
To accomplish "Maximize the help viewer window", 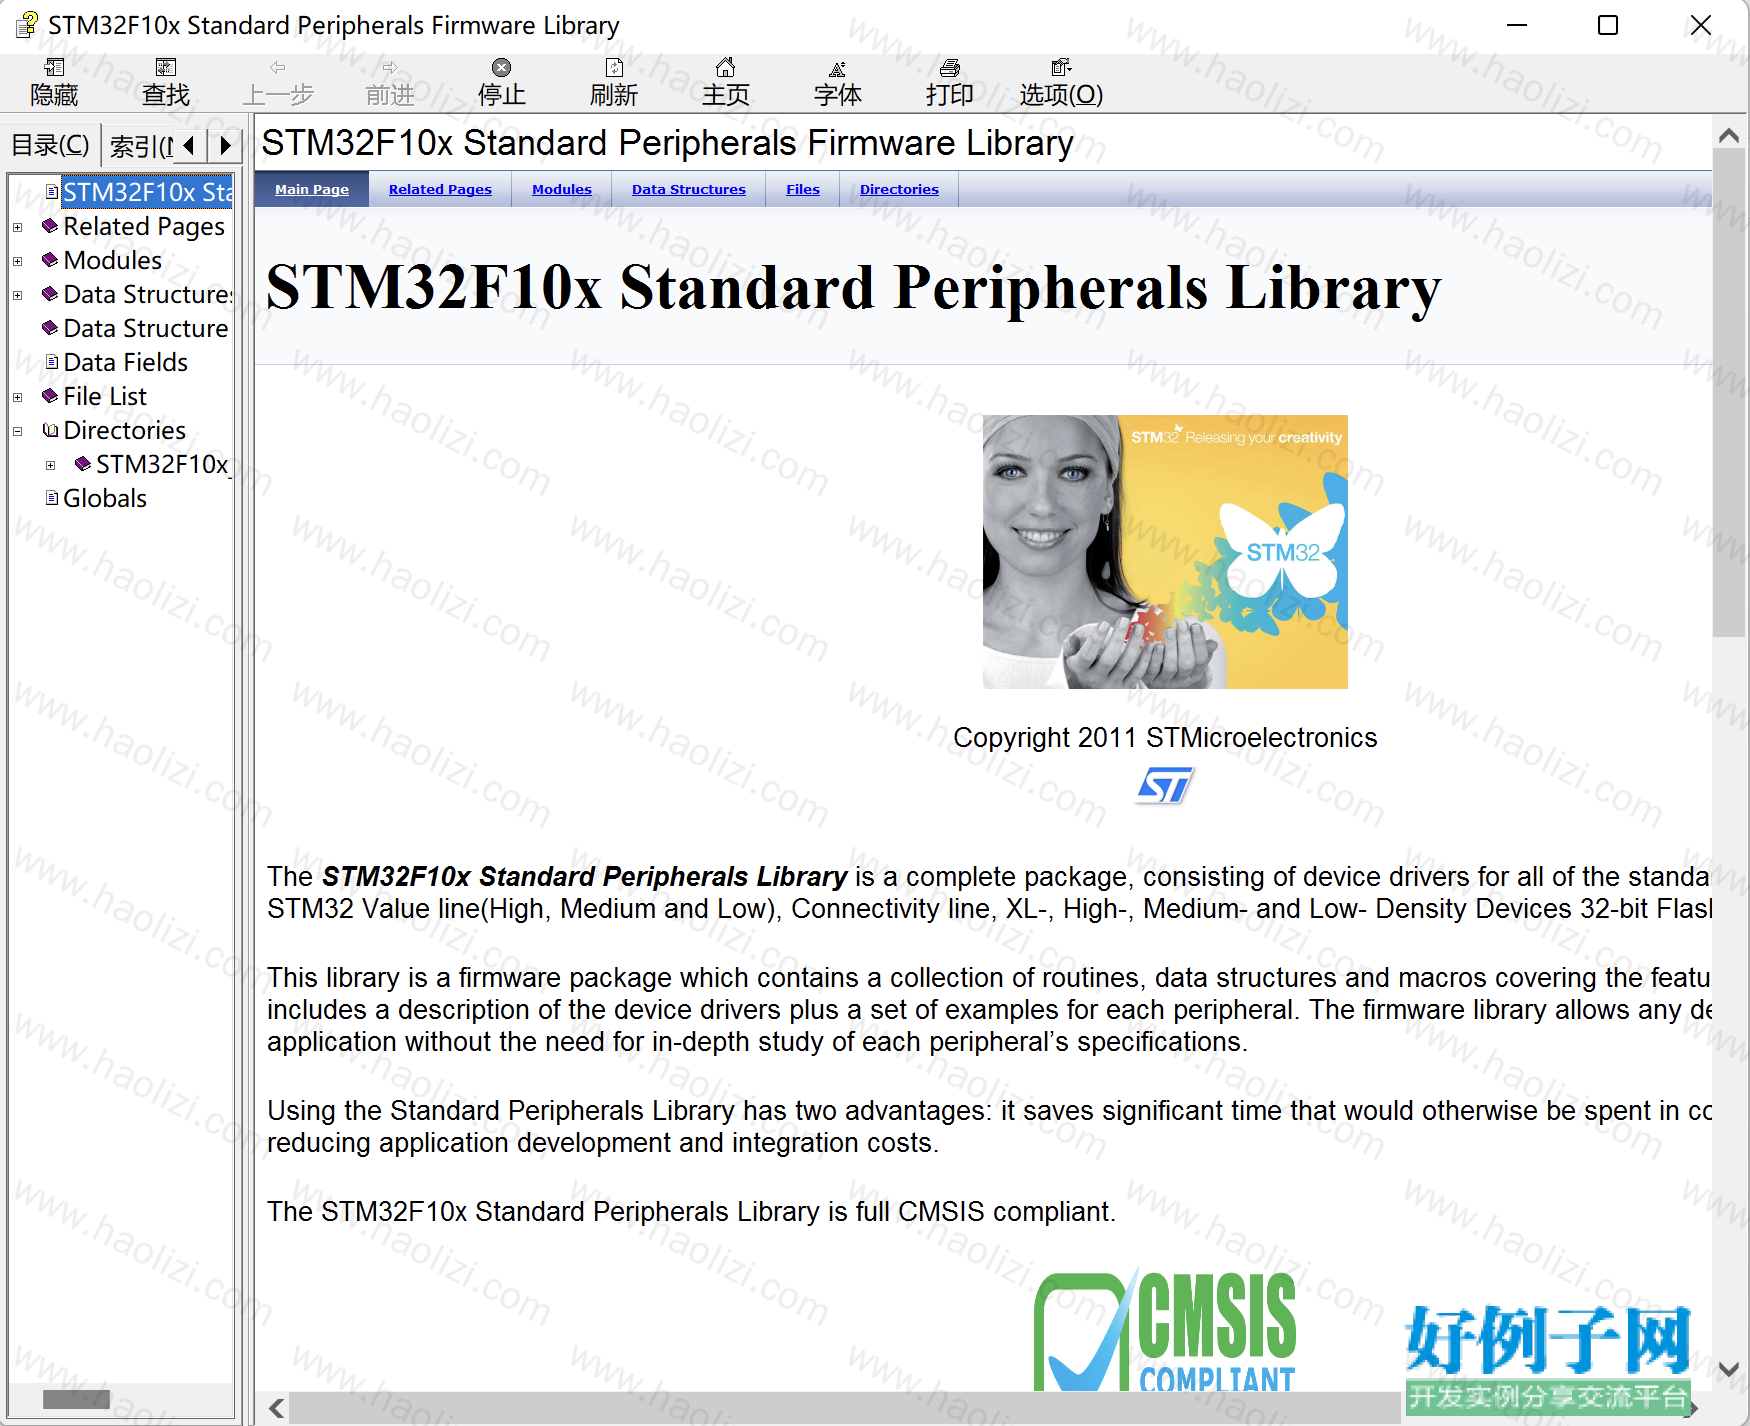I will pyautogui.click(x=1608, y=25).
